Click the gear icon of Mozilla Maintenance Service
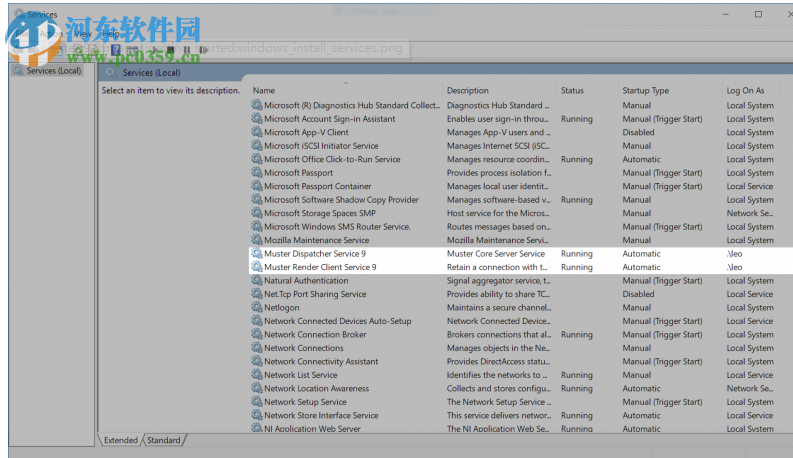The height and width of the screenshot is (458, 793). 256,240
